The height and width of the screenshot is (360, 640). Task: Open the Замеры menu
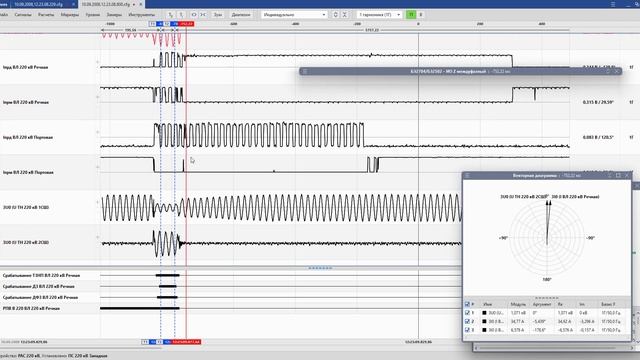(114, 15)
